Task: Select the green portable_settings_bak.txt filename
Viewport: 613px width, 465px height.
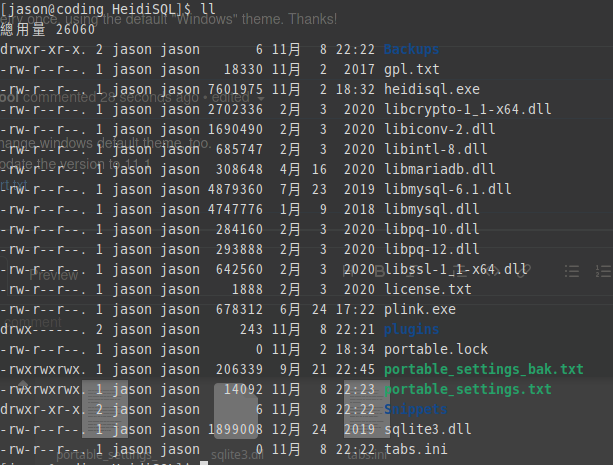Action: tap(484, 369)
